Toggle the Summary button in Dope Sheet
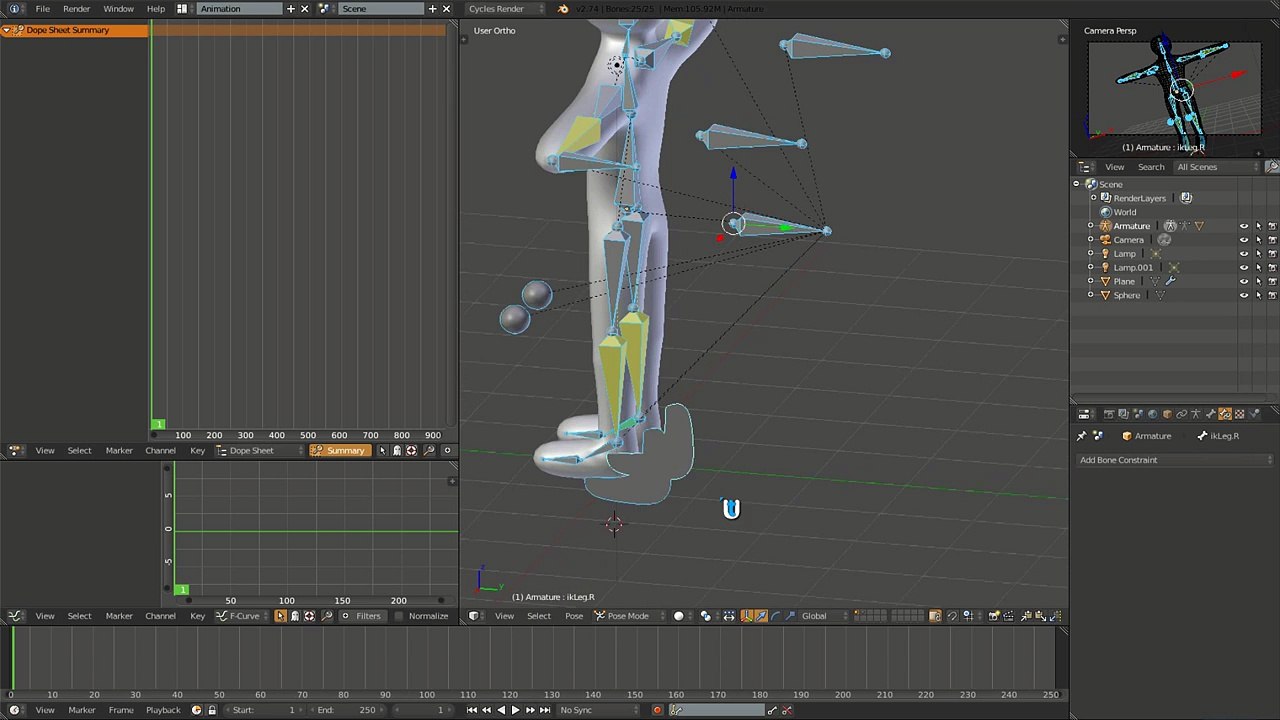 [338, 450]
